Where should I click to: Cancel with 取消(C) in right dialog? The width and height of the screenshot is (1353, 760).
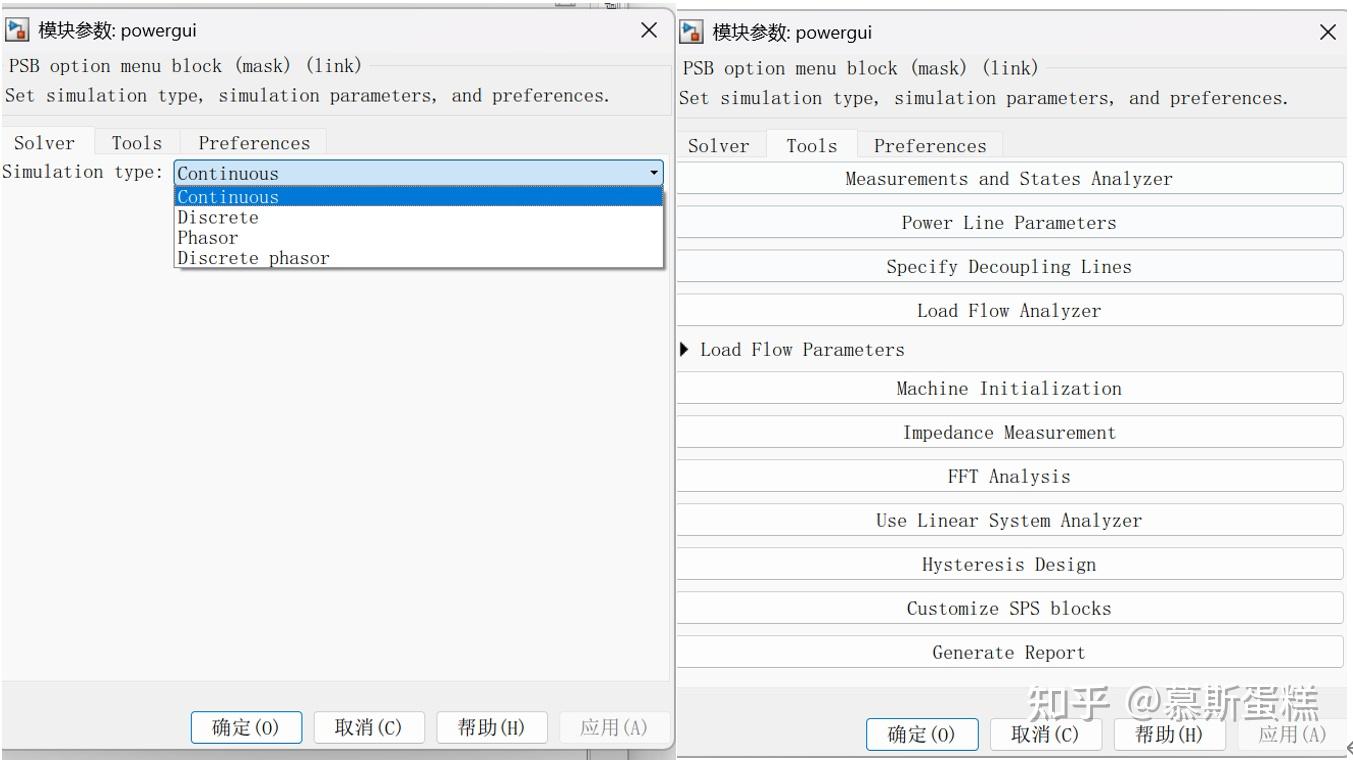pyautogui.click(x=1046, y=735)
